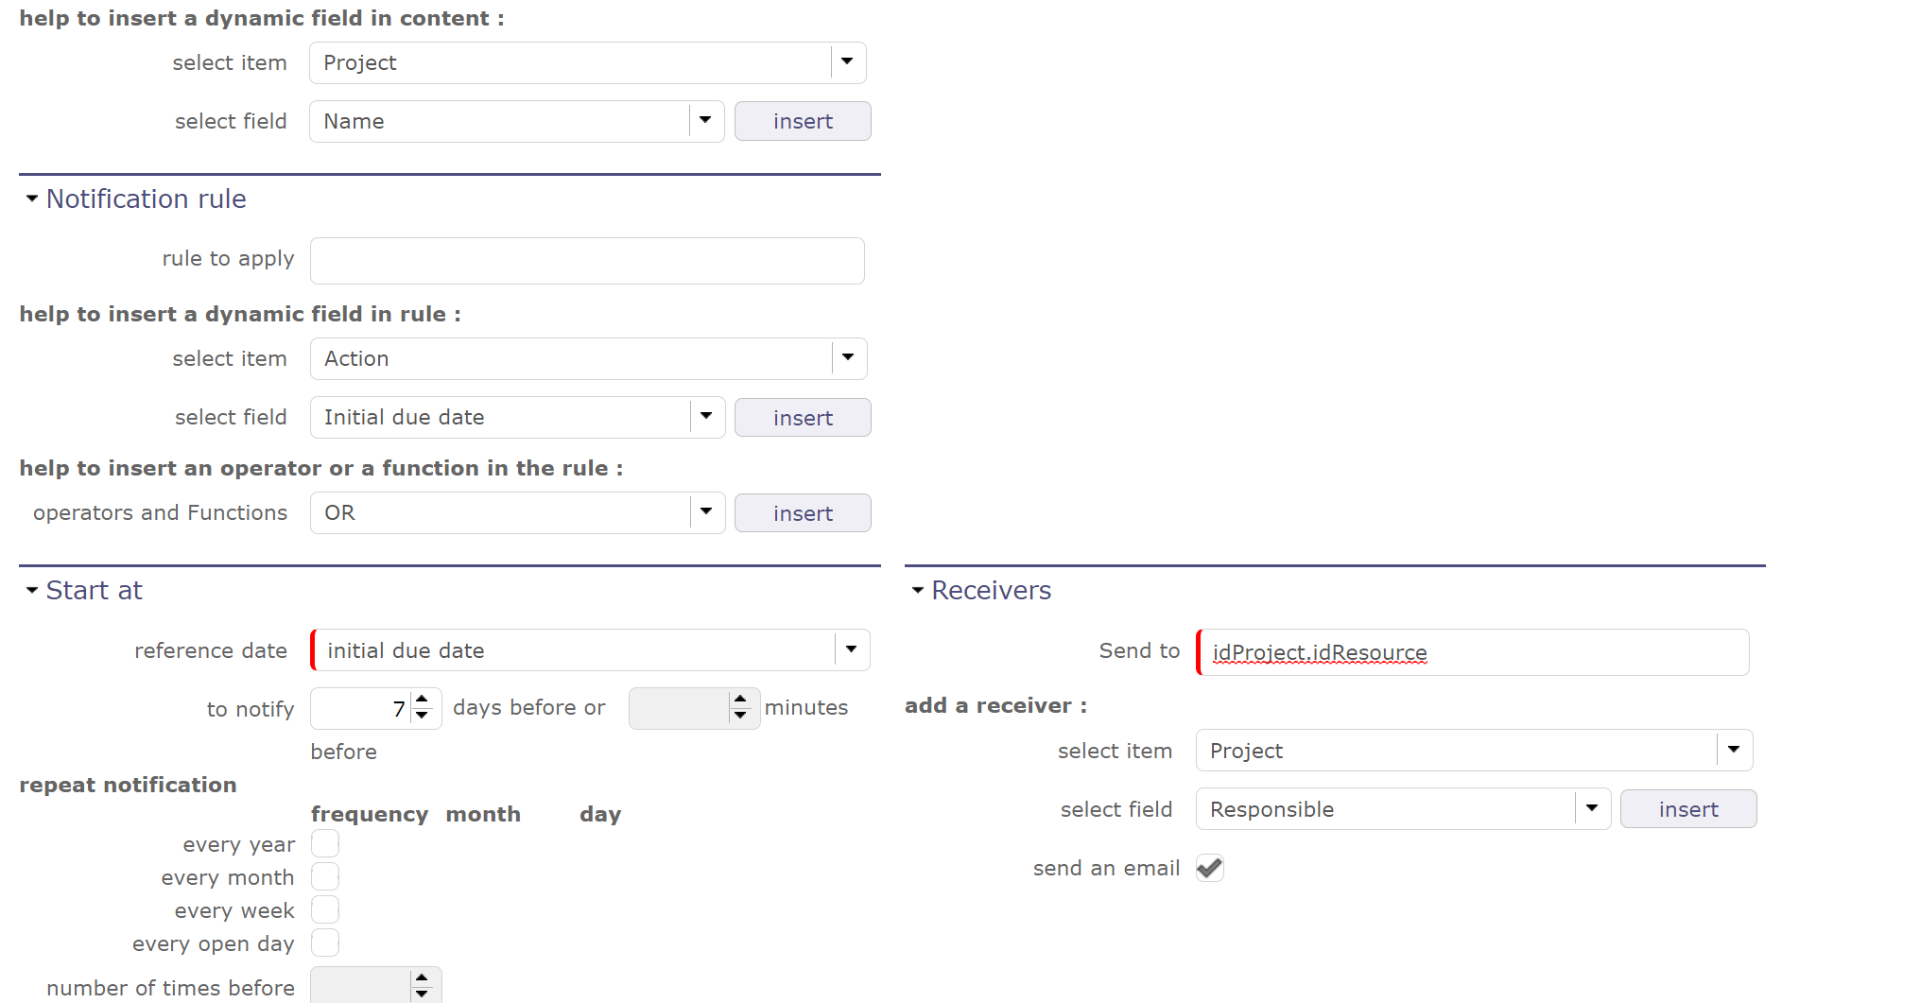This screenshot has width=1920, height=1003.
Task: Insert the Responsible receiver field
Action: click(x=1688, y=809)
